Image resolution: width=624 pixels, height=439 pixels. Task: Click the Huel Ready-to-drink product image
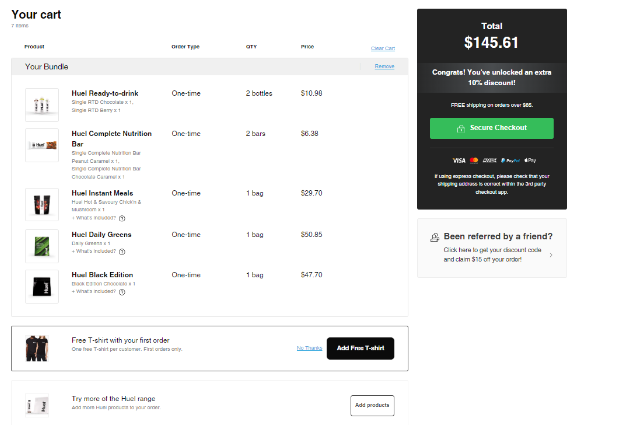[41, 103]
